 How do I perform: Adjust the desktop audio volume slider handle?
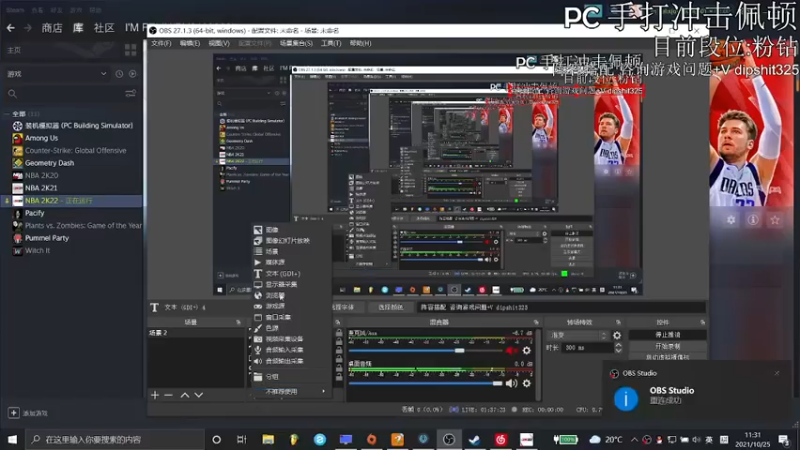(497, 383)
